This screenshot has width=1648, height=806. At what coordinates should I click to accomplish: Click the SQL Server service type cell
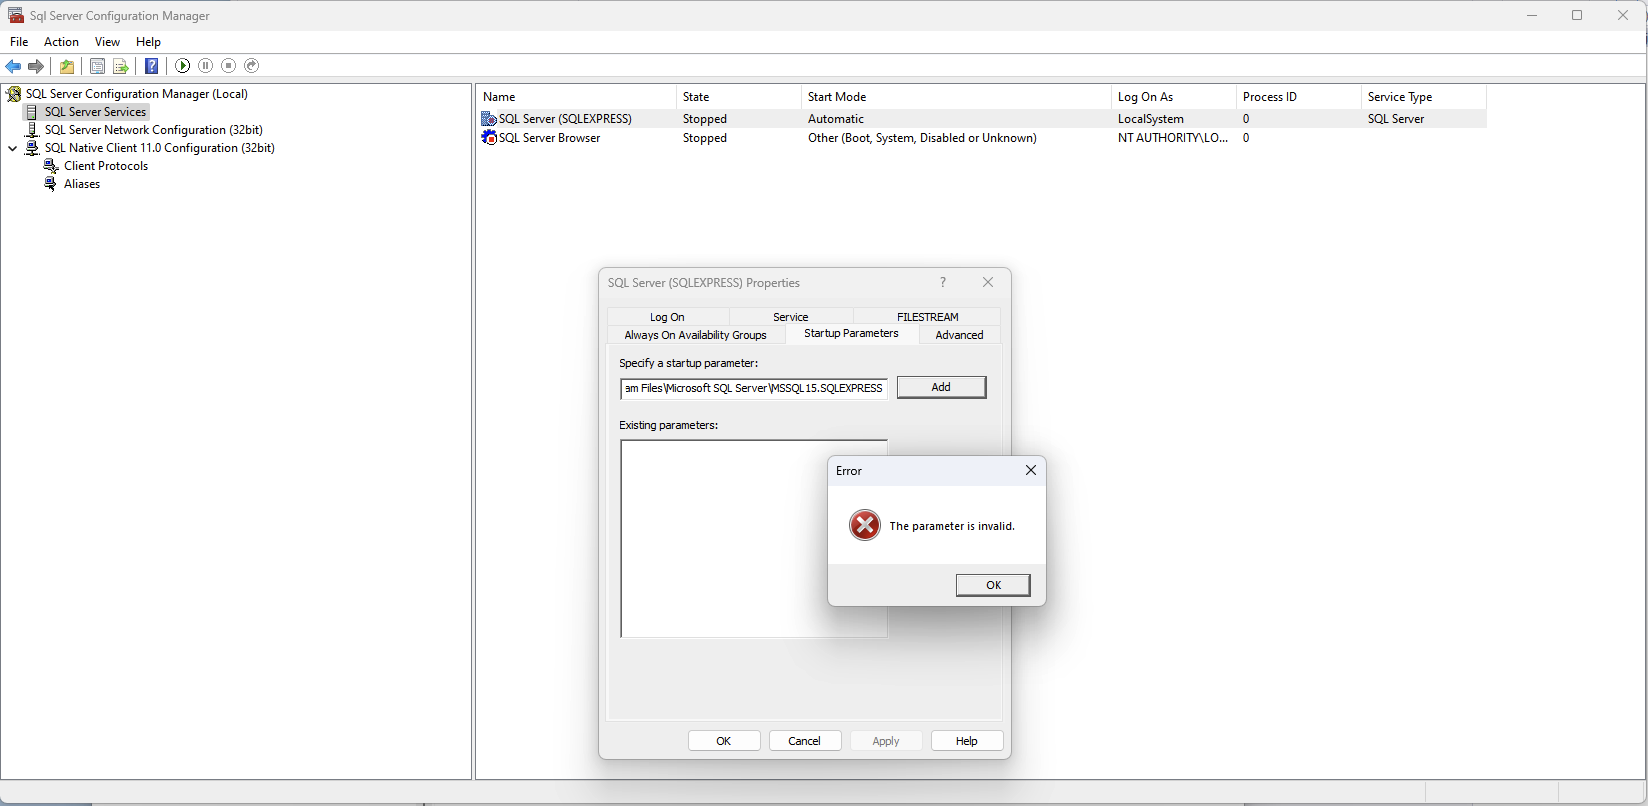pyautogui.click(x=1396, y=119)
